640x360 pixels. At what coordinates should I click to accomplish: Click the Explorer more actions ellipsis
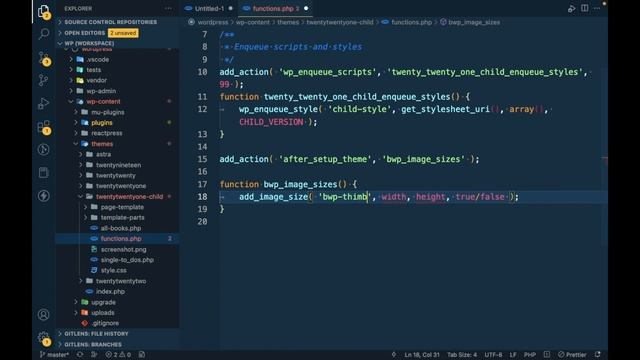point(169,8)
